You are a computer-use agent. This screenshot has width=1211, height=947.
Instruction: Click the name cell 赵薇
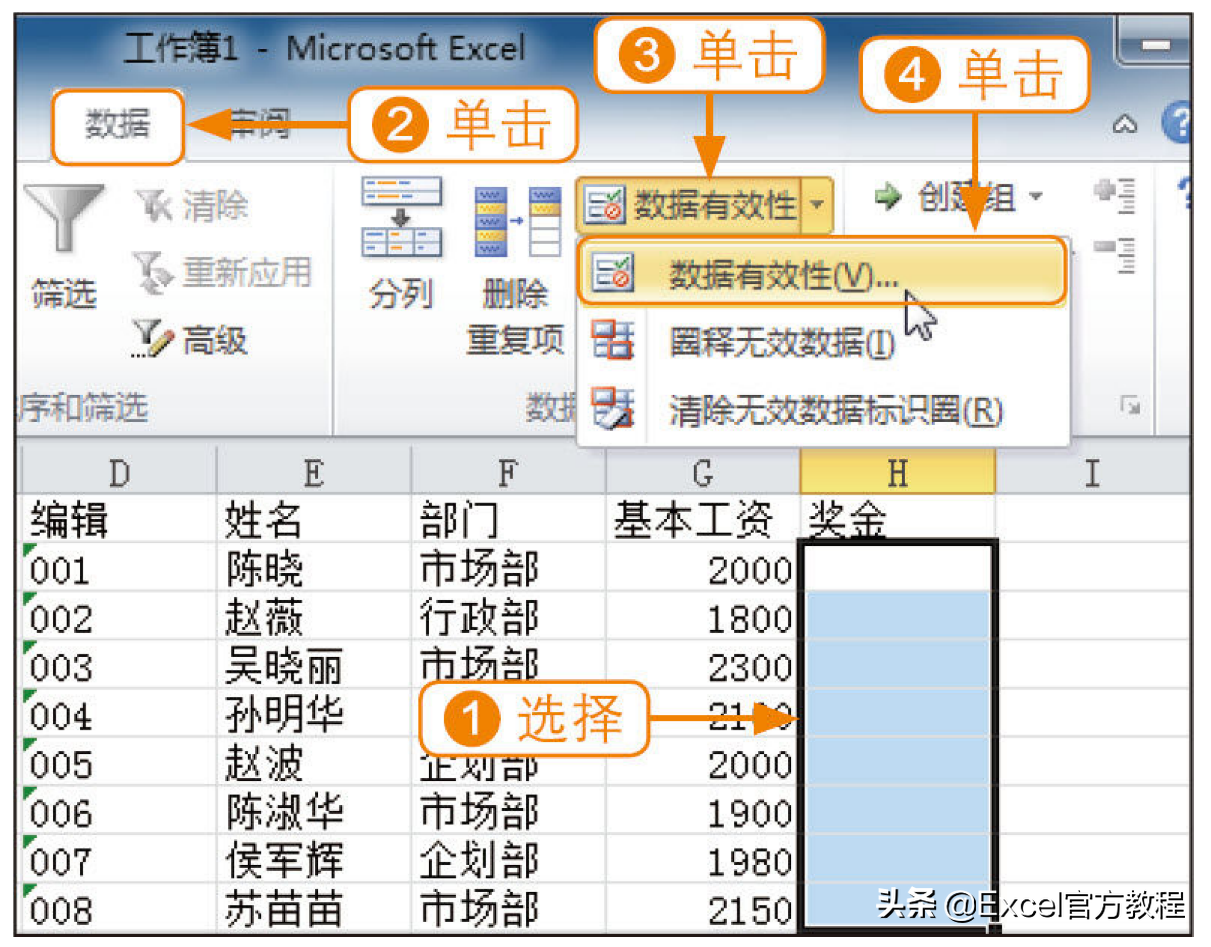[x=313, y=617]
